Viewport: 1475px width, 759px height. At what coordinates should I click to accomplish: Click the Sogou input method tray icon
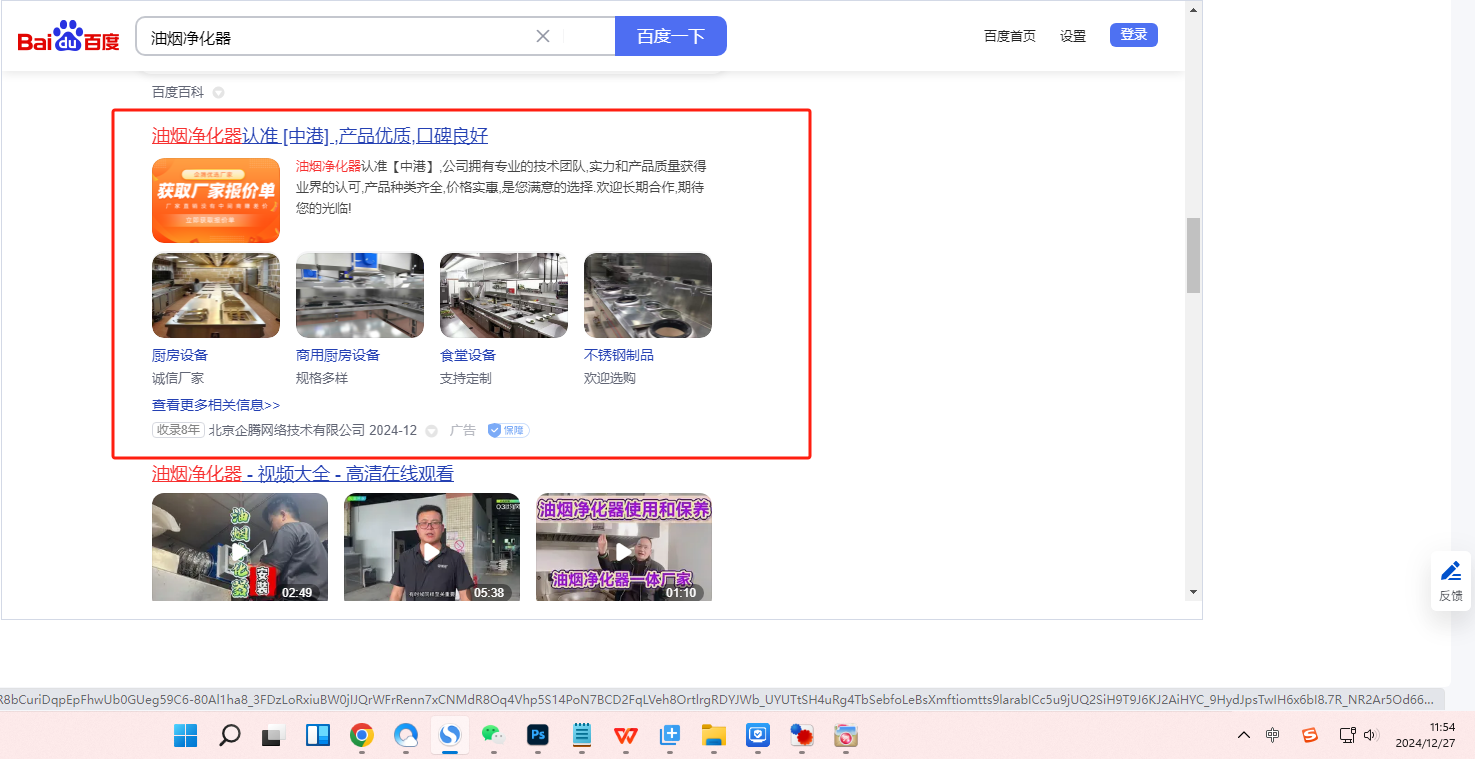coord(1309,735)
